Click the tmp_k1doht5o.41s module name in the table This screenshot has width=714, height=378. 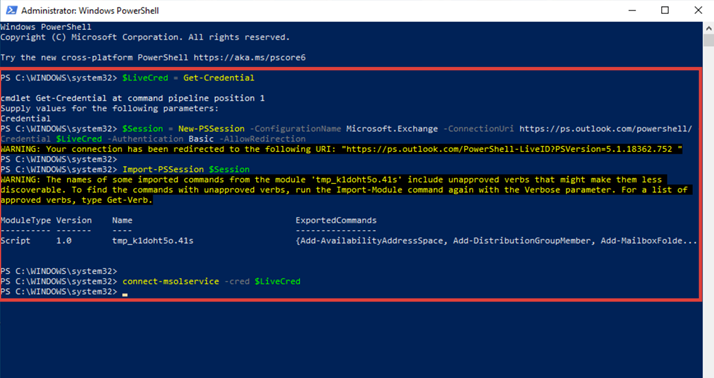pos(153,241)
